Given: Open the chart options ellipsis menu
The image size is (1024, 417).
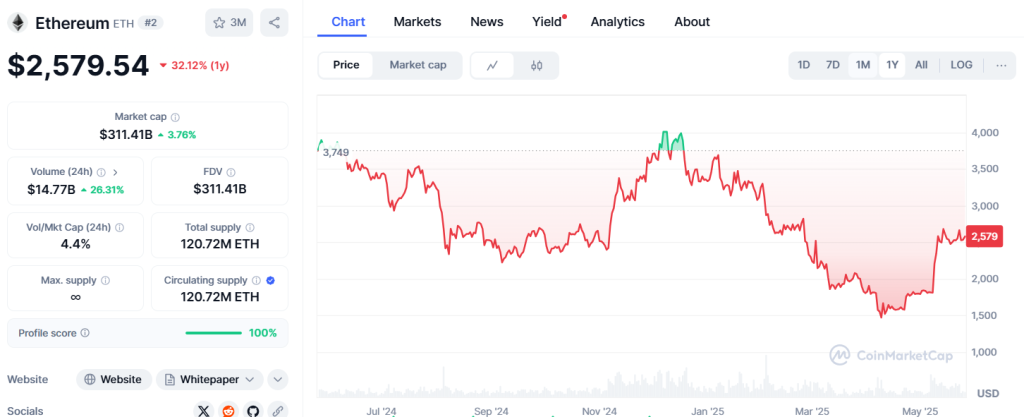Looking at the screenshot, I should [x=1001, y=65].
